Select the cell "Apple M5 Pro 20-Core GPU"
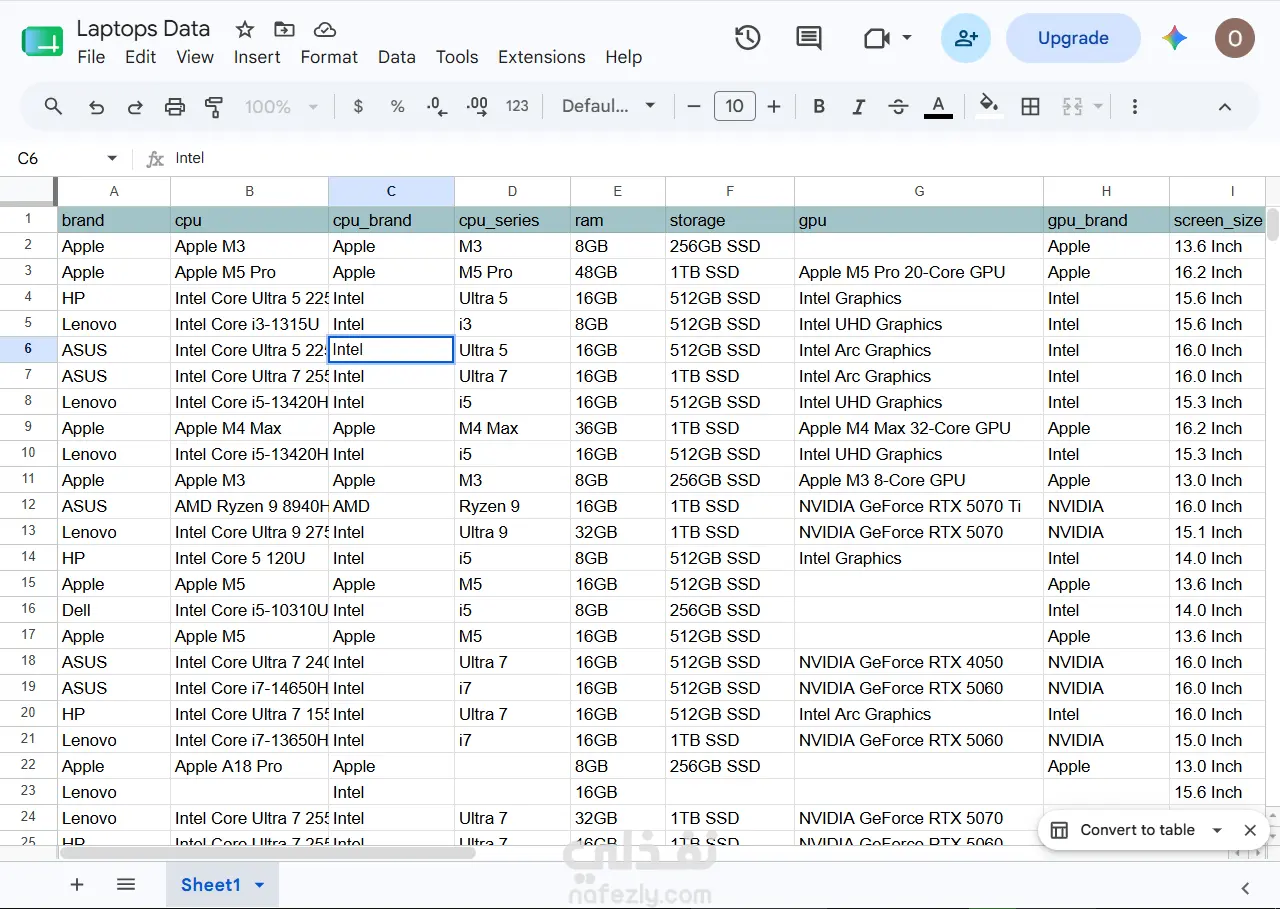This screenshot has width=1280, height=909. click(x=919, y=272)
